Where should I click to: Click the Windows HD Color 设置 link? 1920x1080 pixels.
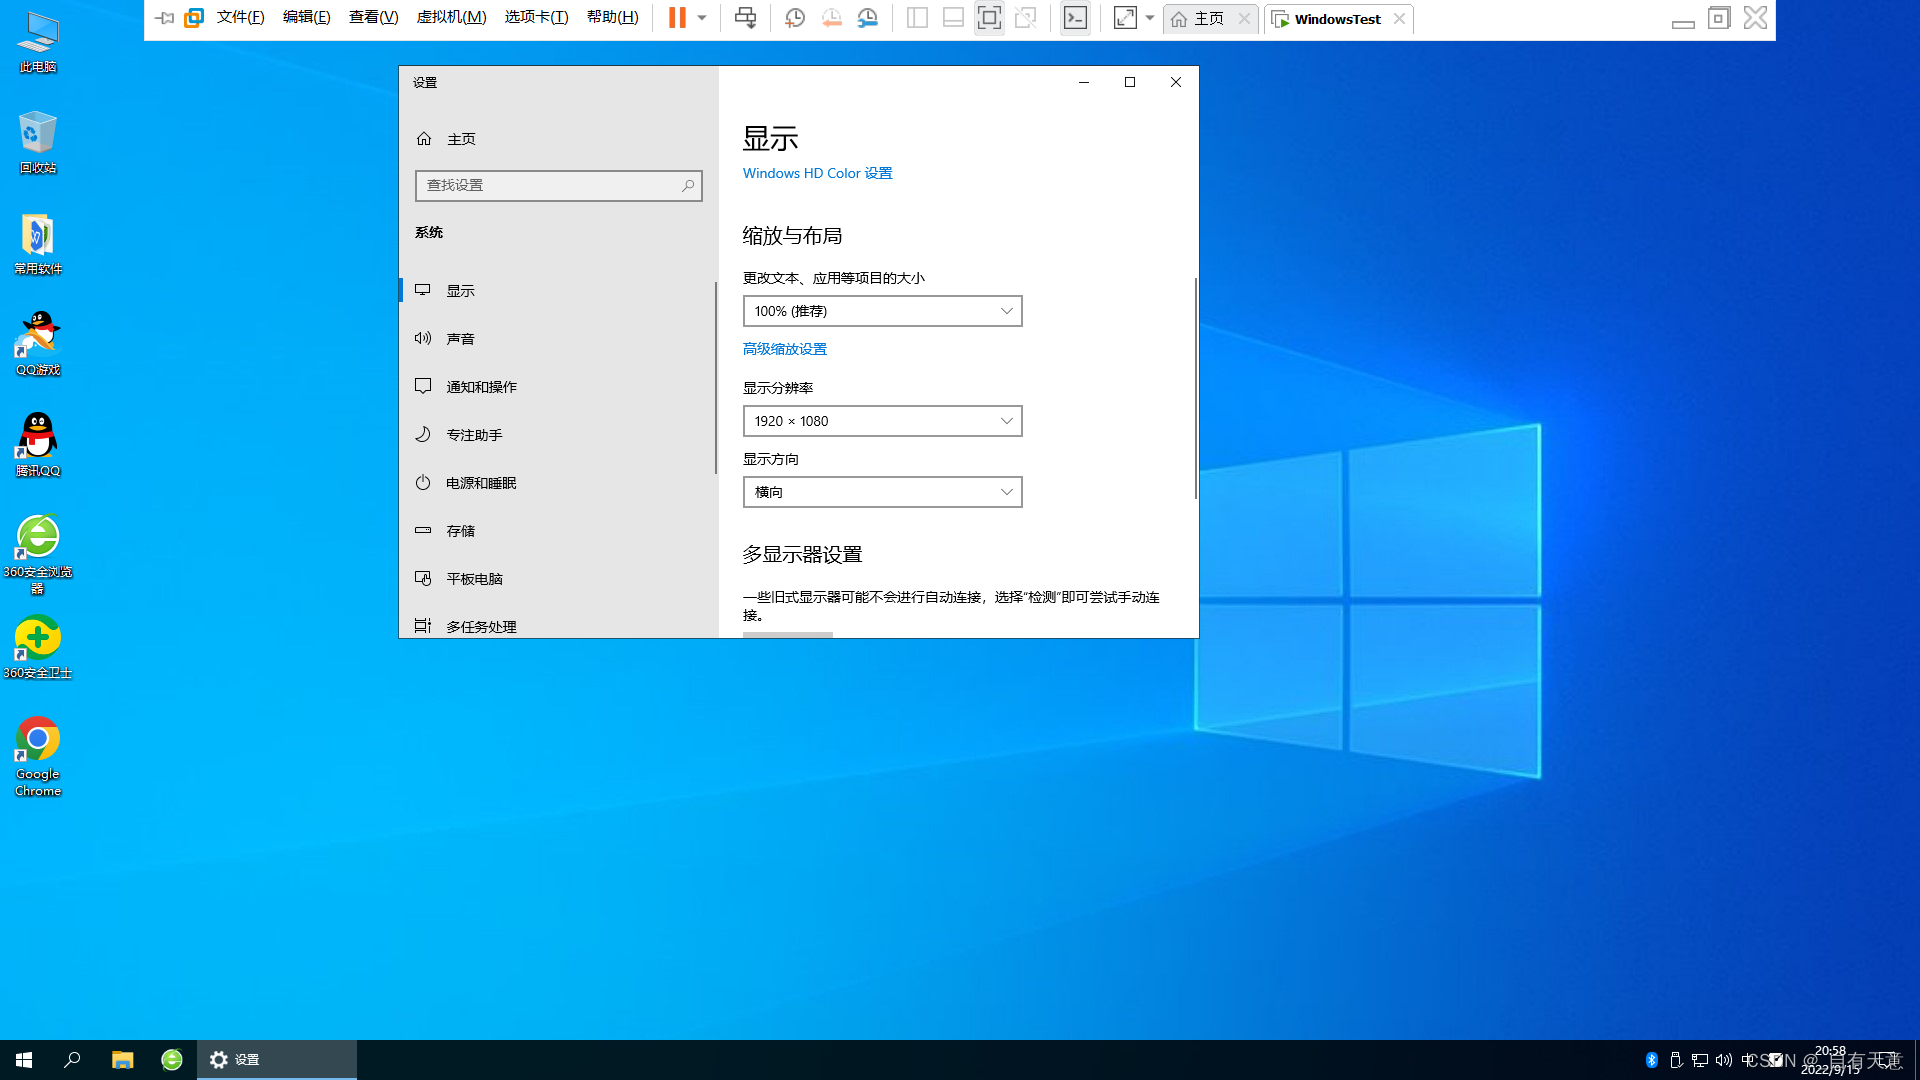(x=817, y=173)
